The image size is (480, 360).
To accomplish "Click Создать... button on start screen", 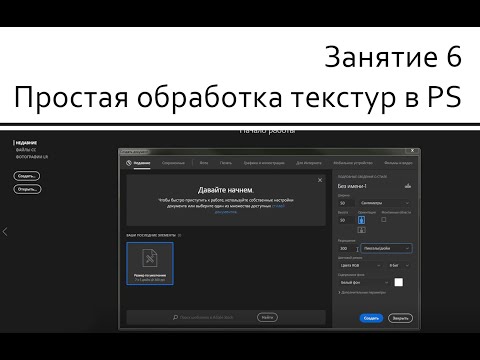I will click(x=27, y=176).
